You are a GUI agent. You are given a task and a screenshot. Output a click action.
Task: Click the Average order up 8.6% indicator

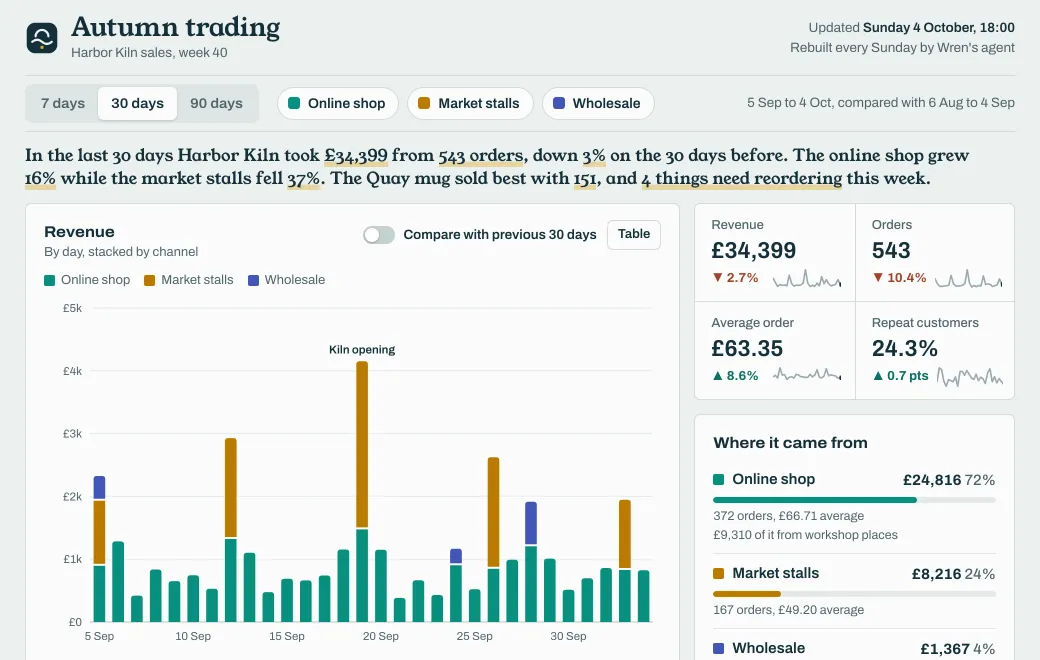(735, 376)
